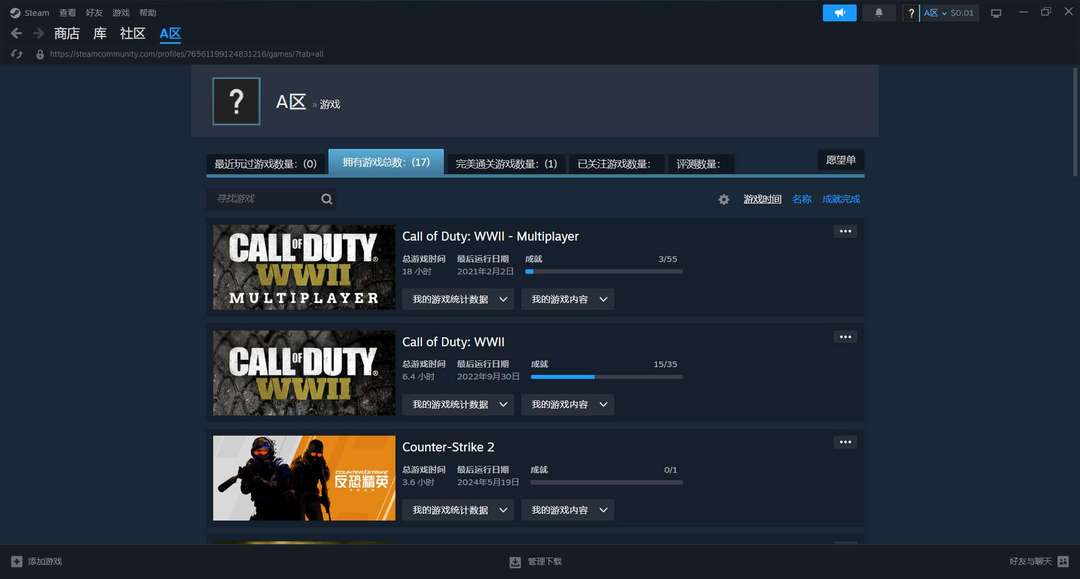This screenshot has width=1080, height=579.
Task: Open notifications bell
Action: [879, 13]
